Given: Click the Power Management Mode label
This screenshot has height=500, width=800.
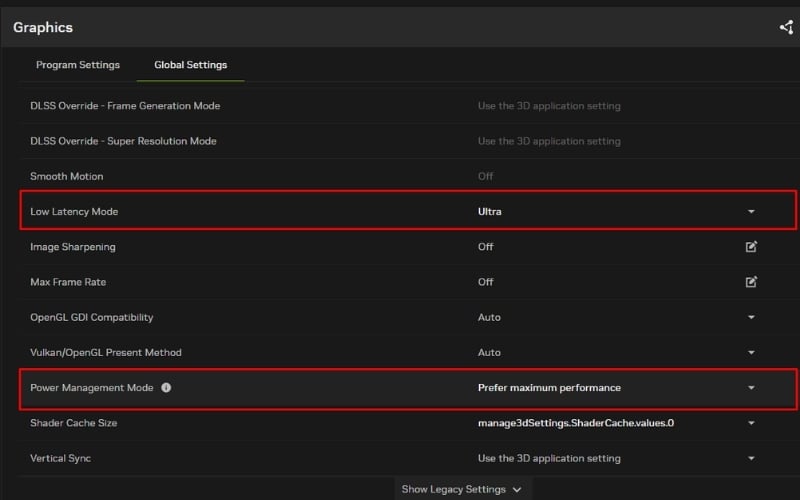Looking at the screenshot, I should [x=91, y=388].
